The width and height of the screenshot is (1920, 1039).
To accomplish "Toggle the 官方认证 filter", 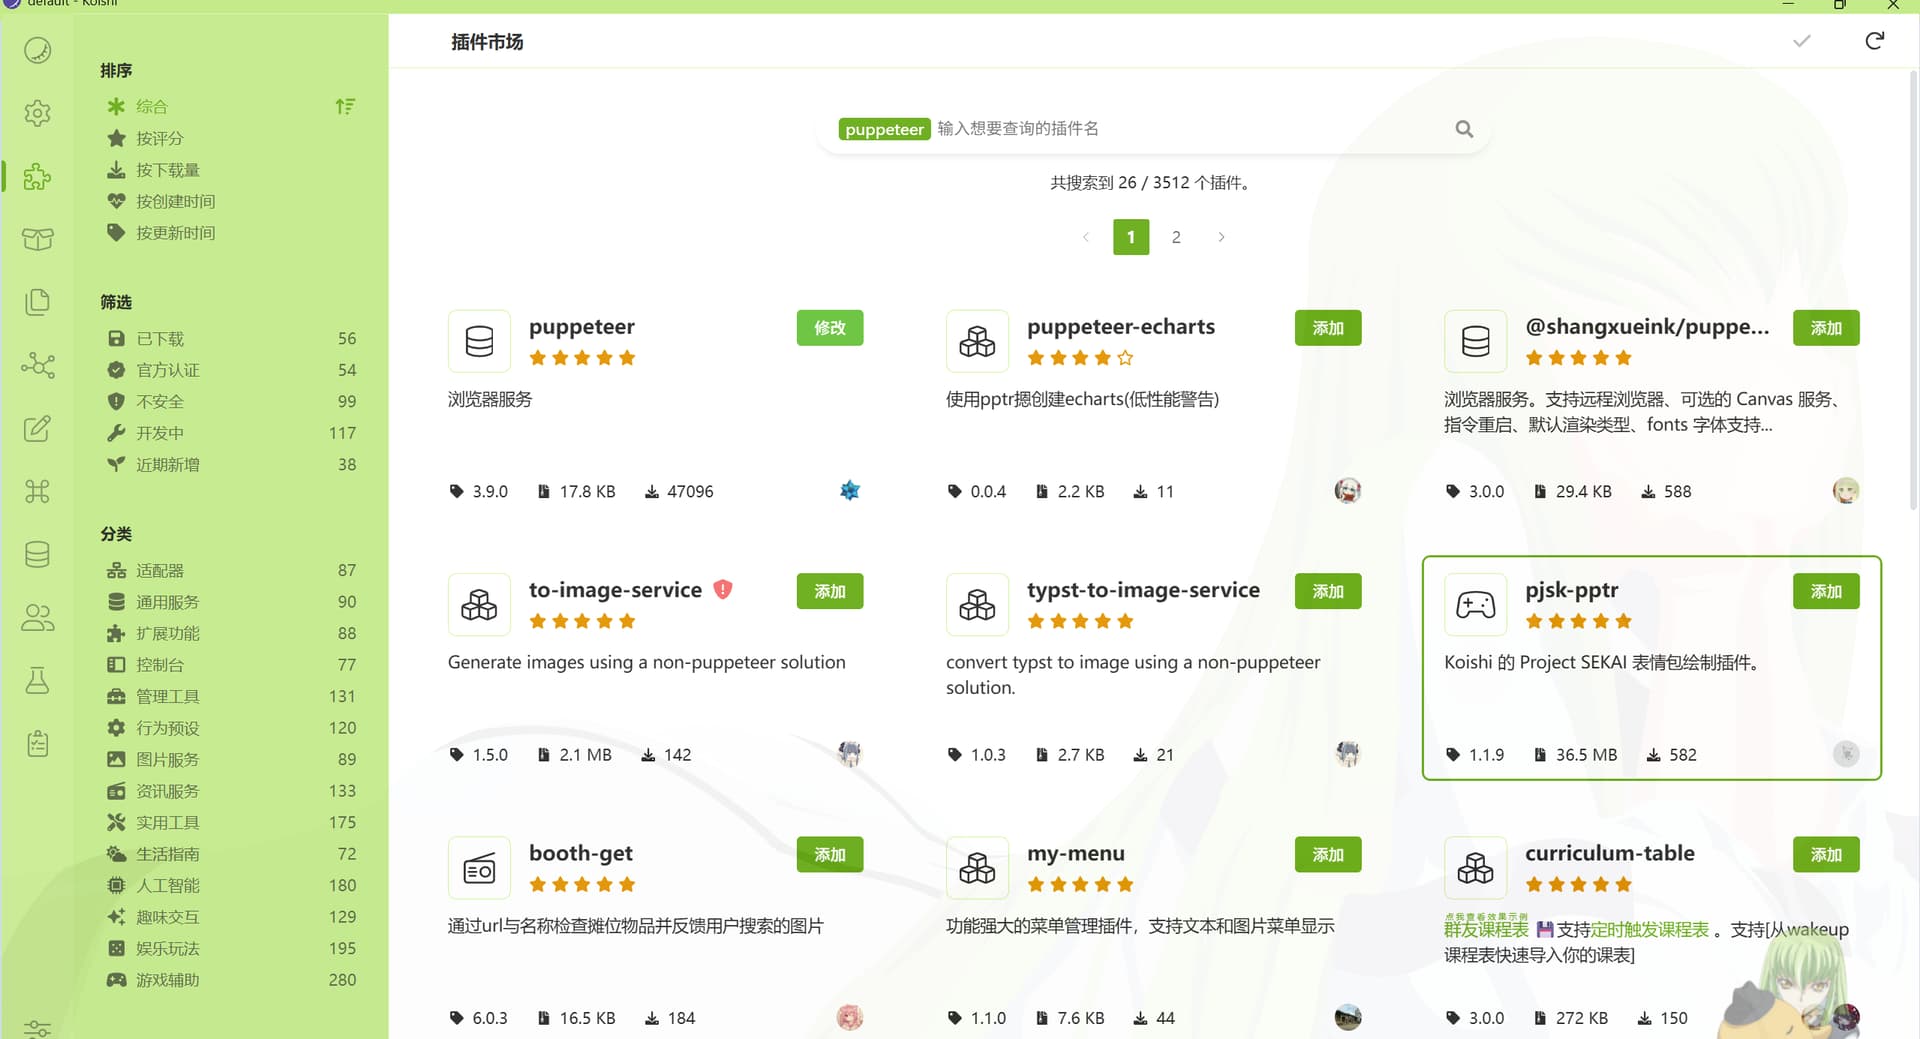I will [x=167, y=370].
